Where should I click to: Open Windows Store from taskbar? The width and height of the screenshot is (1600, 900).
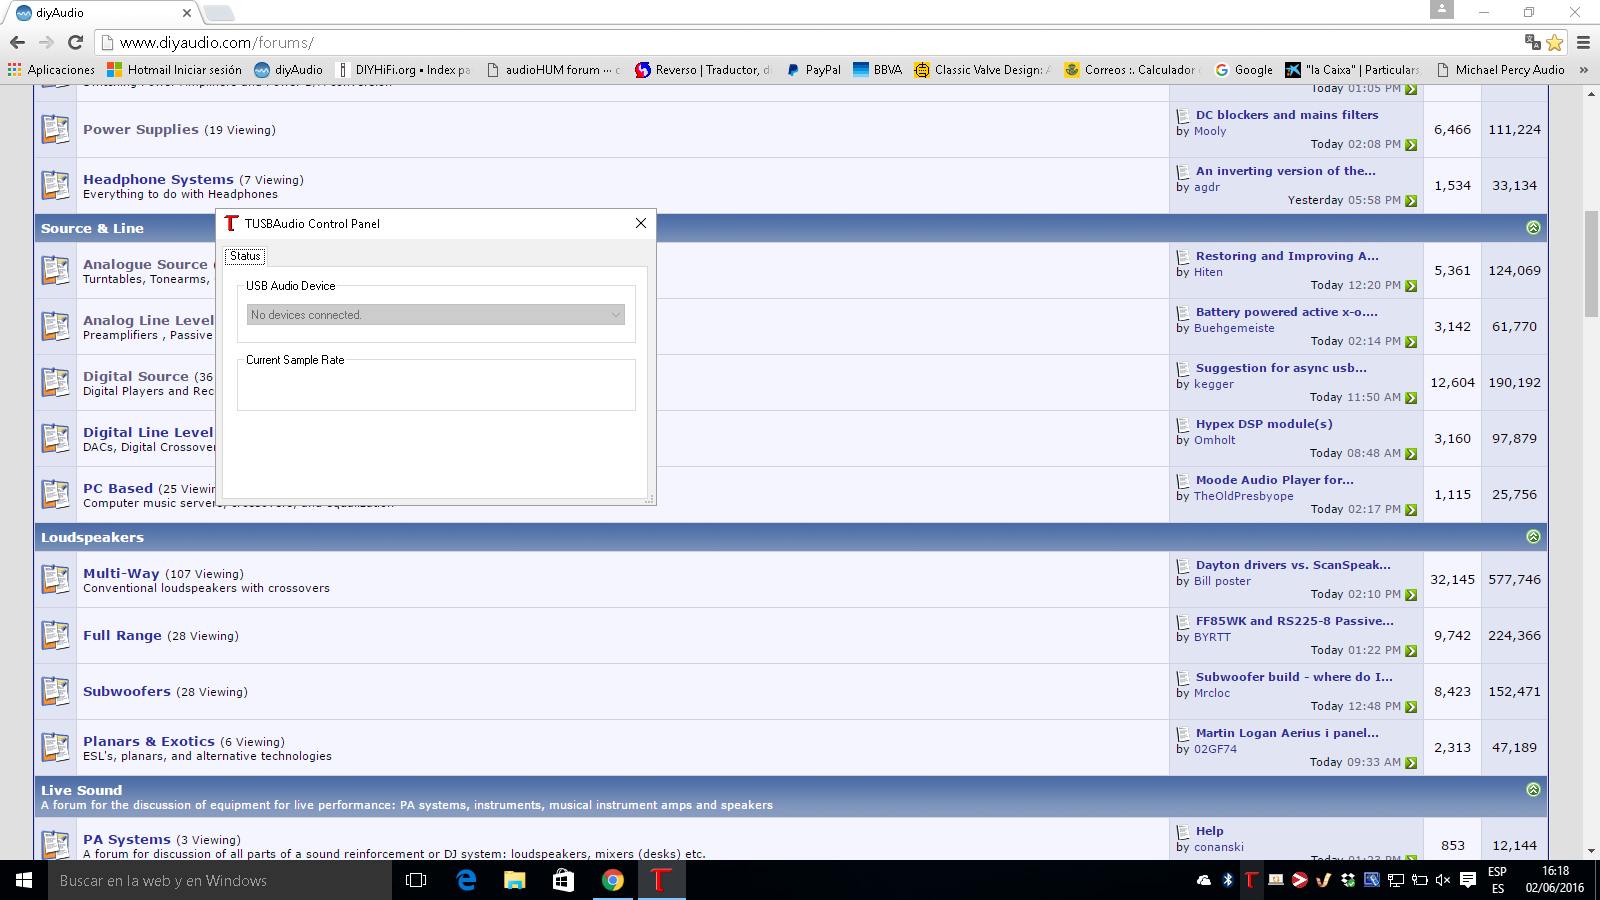(563, 880)
